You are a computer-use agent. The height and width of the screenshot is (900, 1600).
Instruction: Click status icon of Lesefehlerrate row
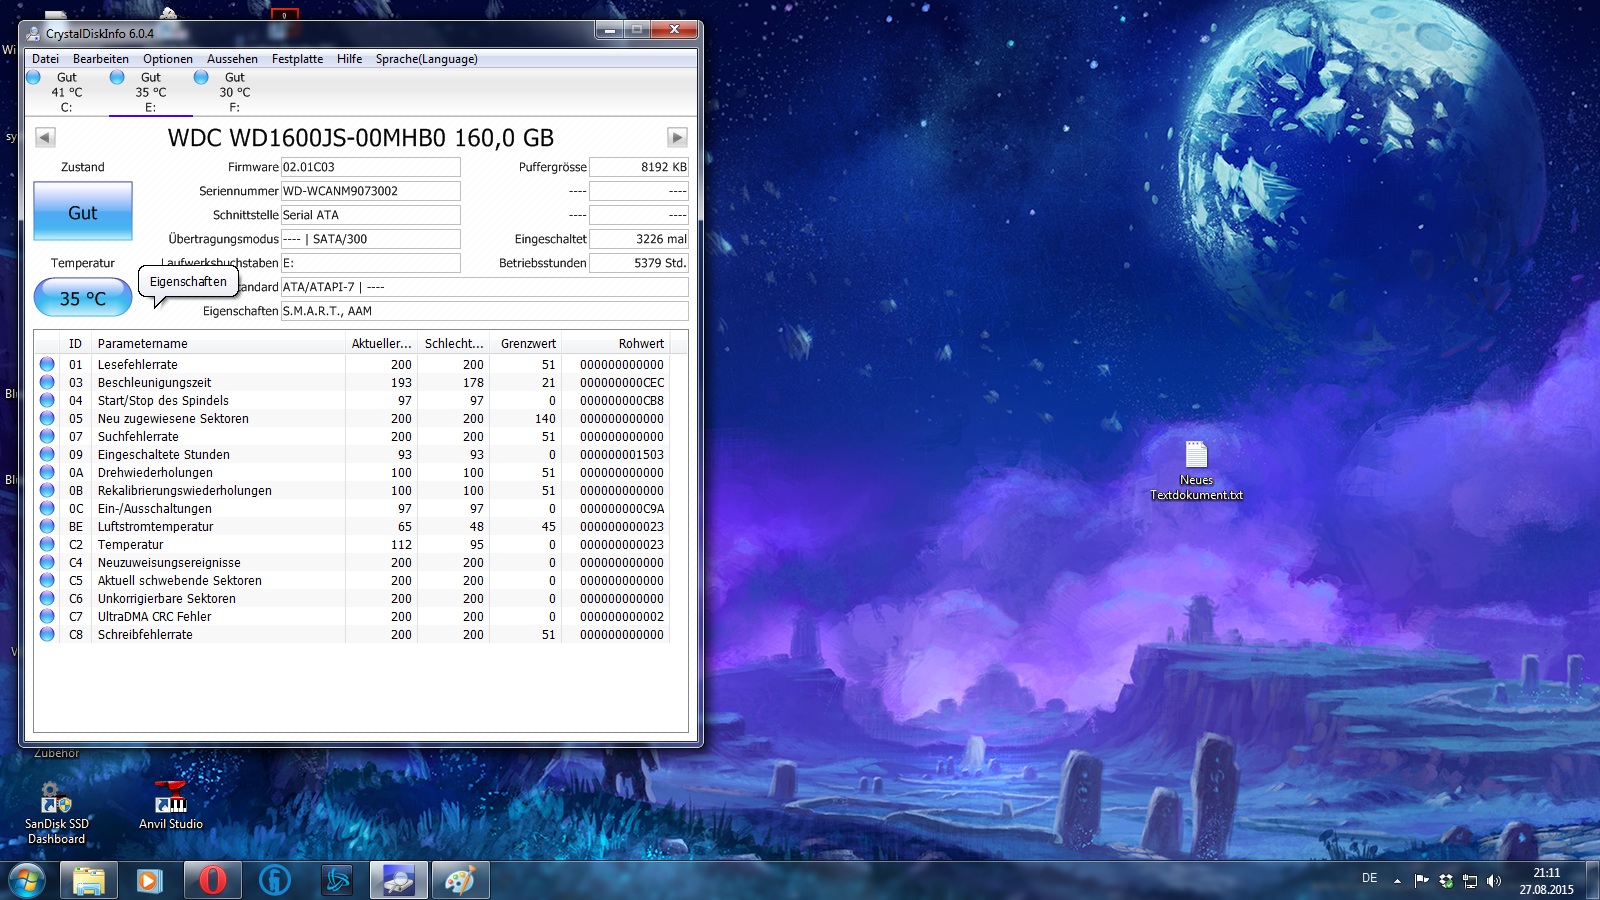point(47,364)
